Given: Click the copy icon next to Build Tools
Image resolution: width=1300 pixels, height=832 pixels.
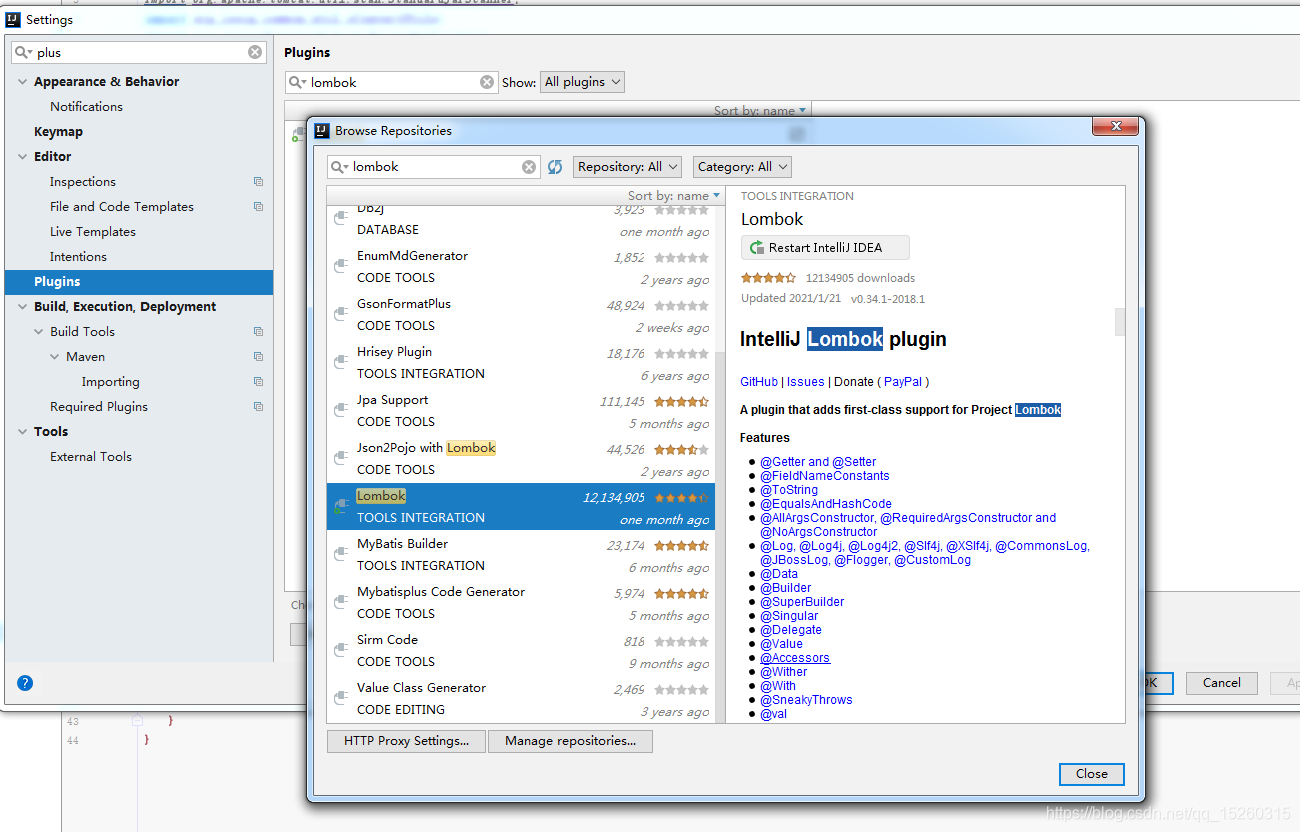Looking at the screenshot, I should [x=258, y=332].
